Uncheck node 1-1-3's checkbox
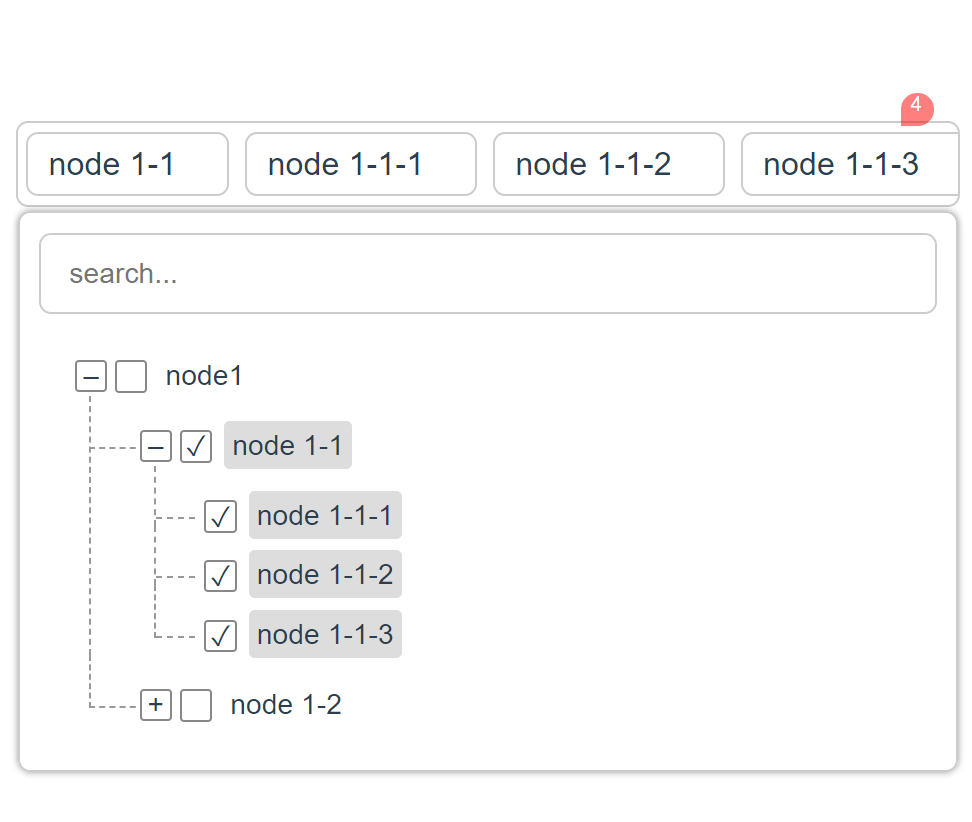The height and width of the screenshot is (822, 972). tap(220, 636)
